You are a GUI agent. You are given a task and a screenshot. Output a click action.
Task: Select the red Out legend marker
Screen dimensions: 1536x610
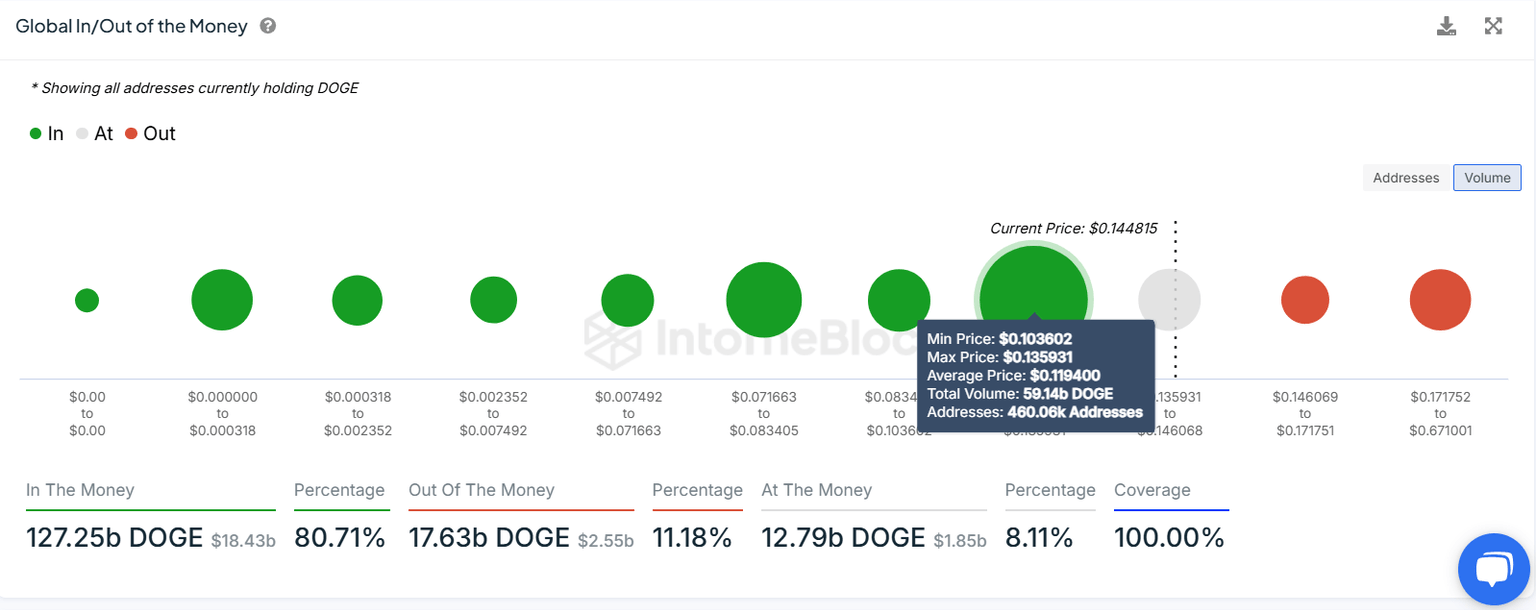(131, 133)
